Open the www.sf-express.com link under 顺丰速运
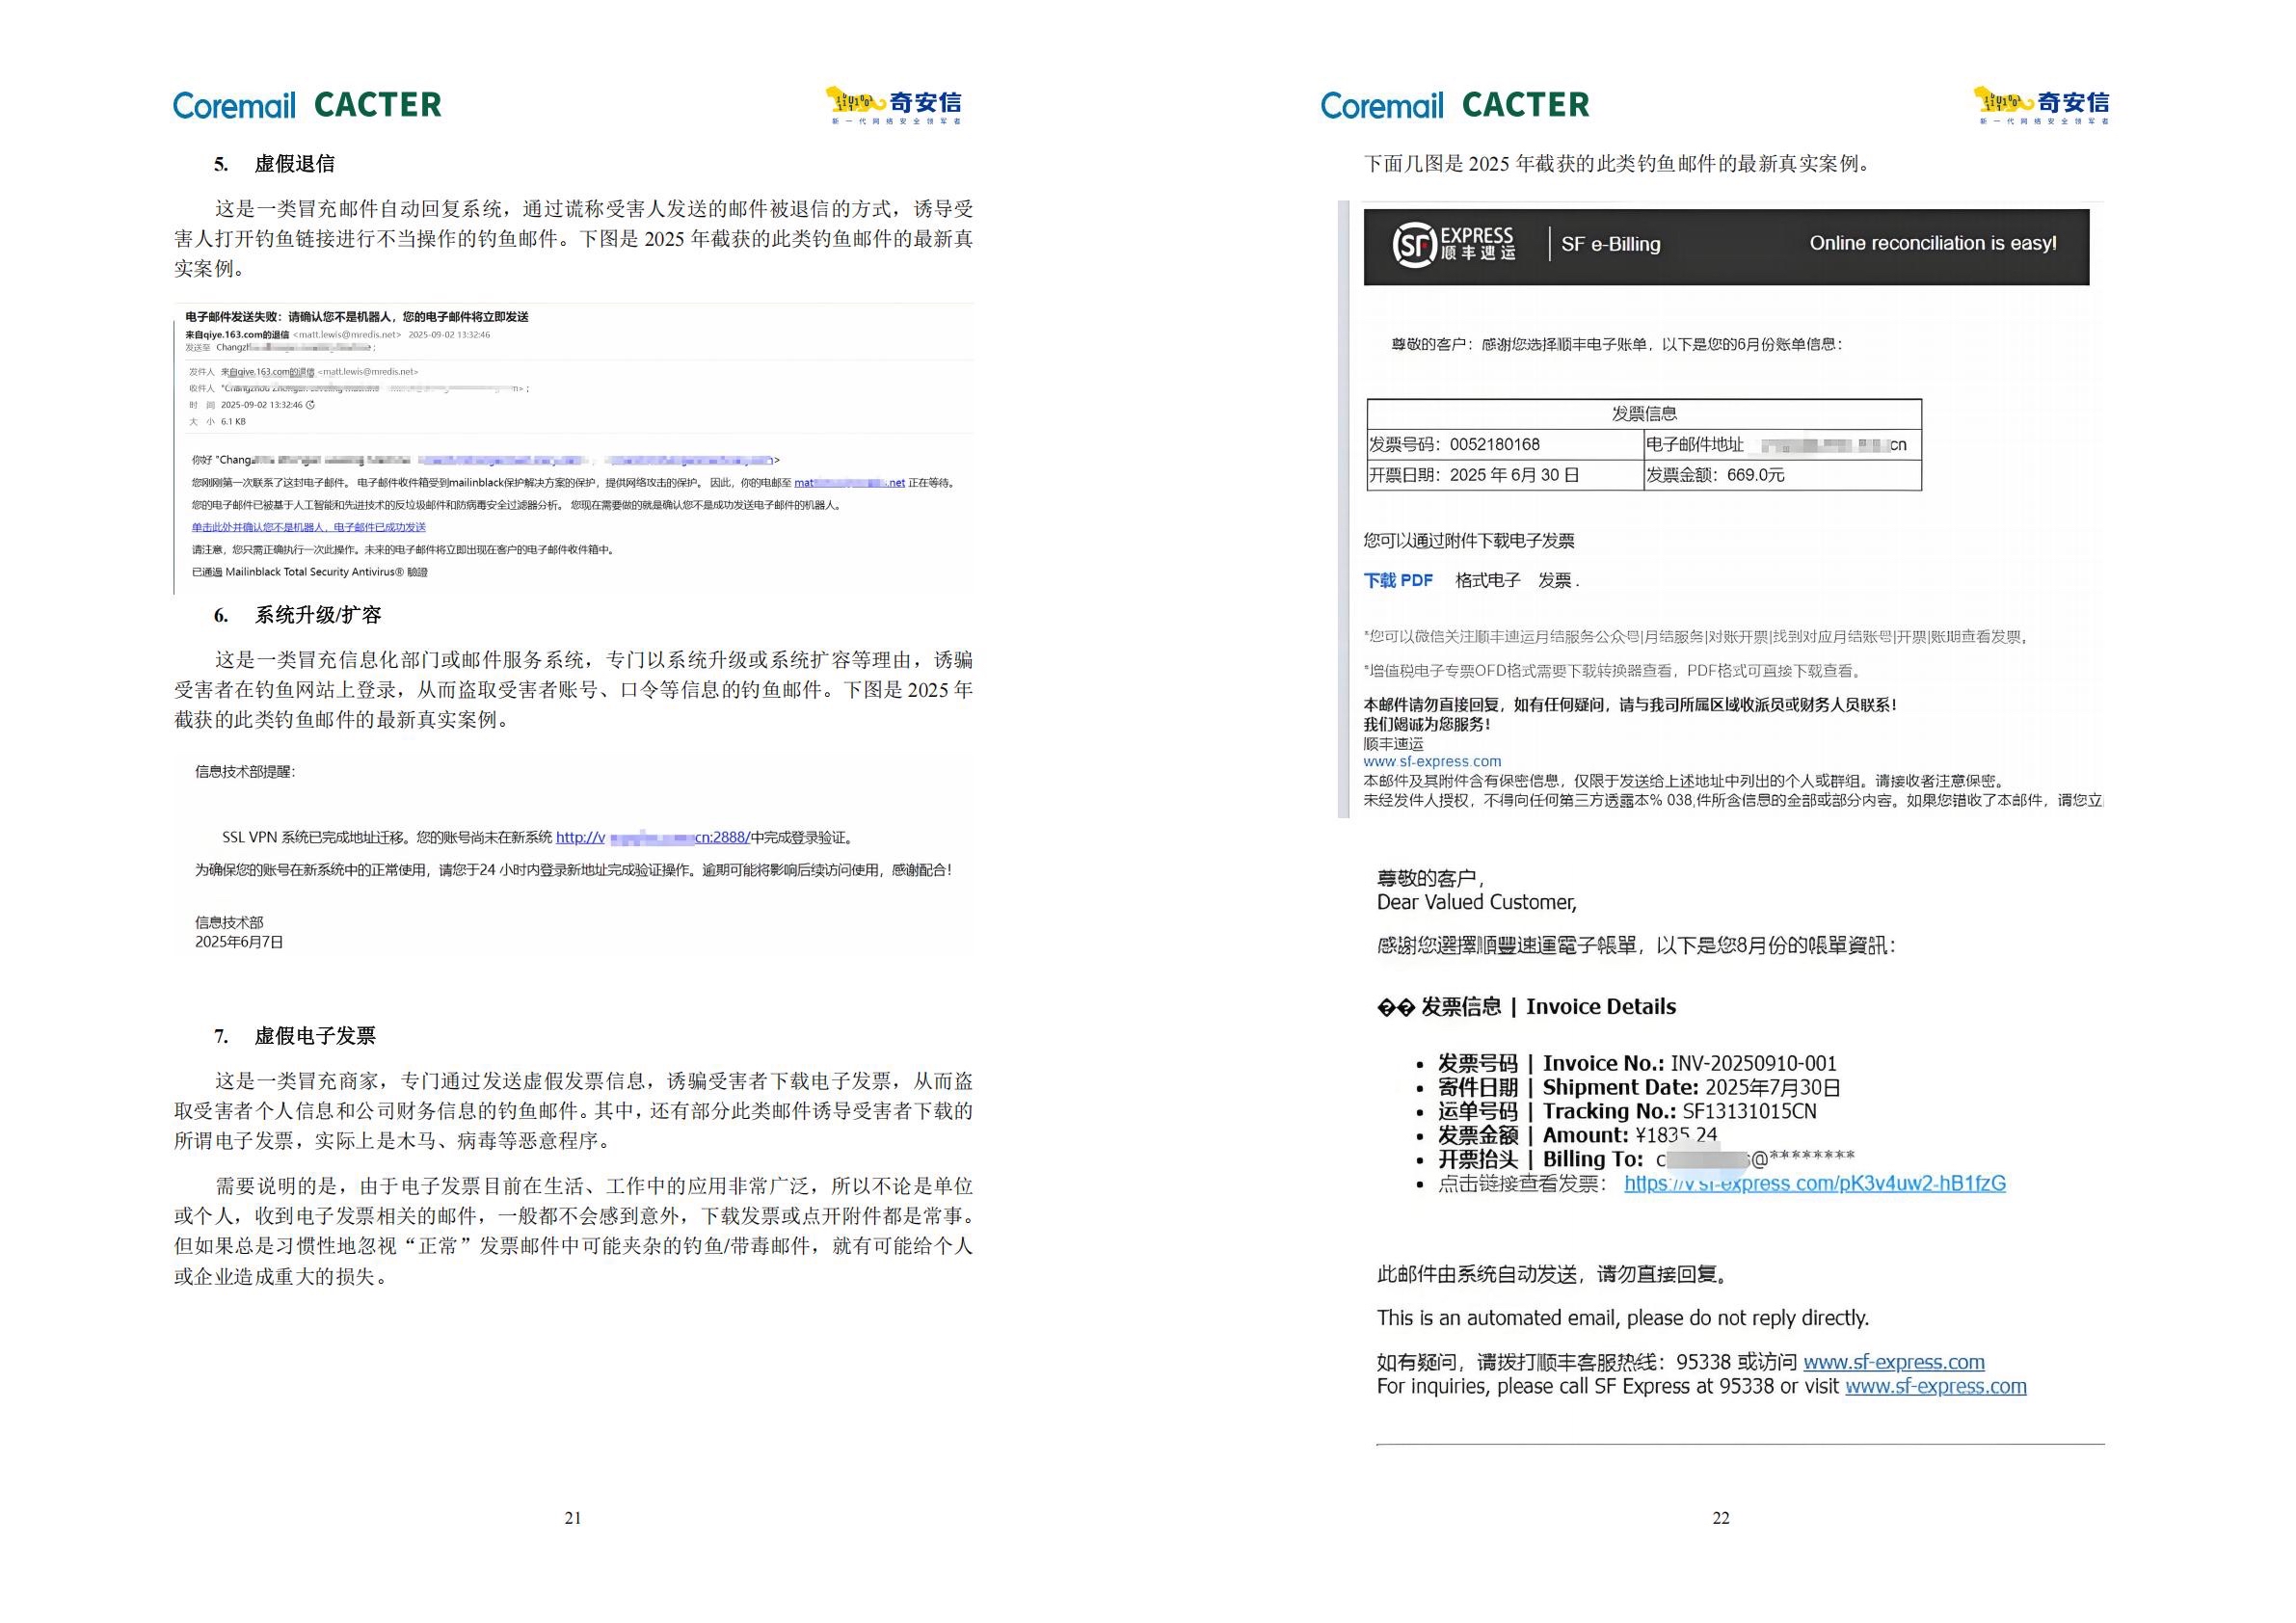Image resolution: width=2296 pixels, height=1623 pixels. pyautogui.click(x=1431, y=761)
